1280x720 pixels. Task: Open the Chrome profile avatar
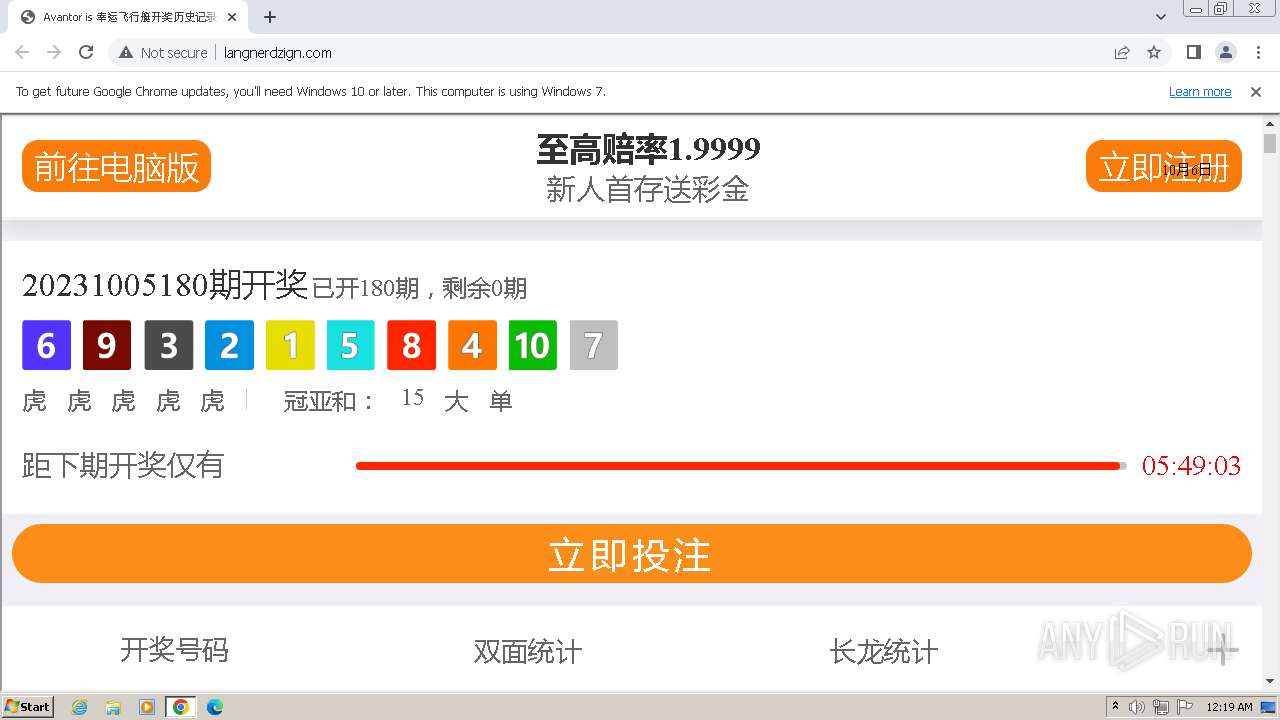pyautogui.click(x=1226, y=52)
